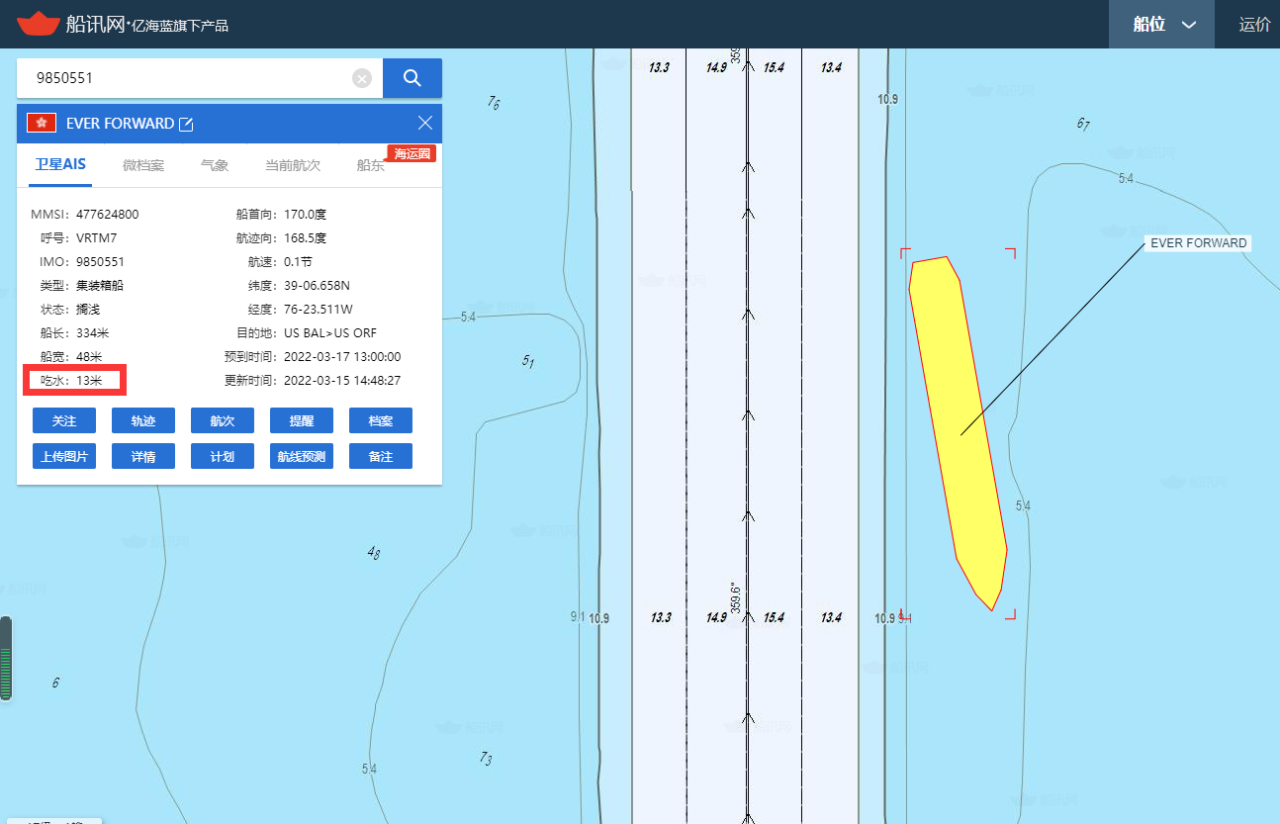Open the 当前航次 tab

pos(292,165)
